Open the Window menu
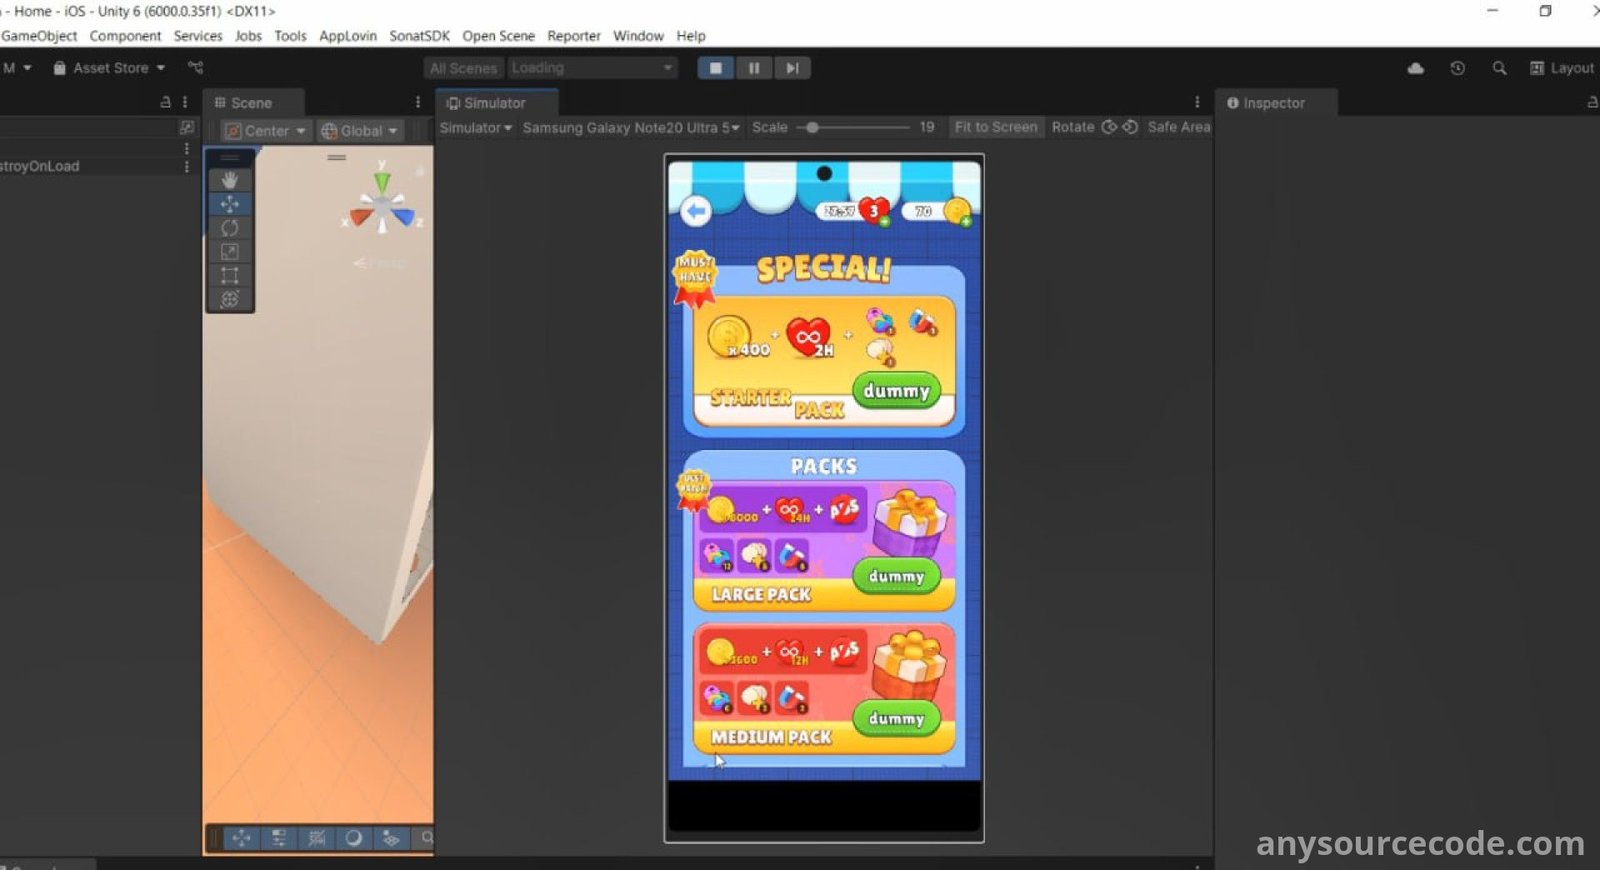1600x870 pixels. pos(638,36)
